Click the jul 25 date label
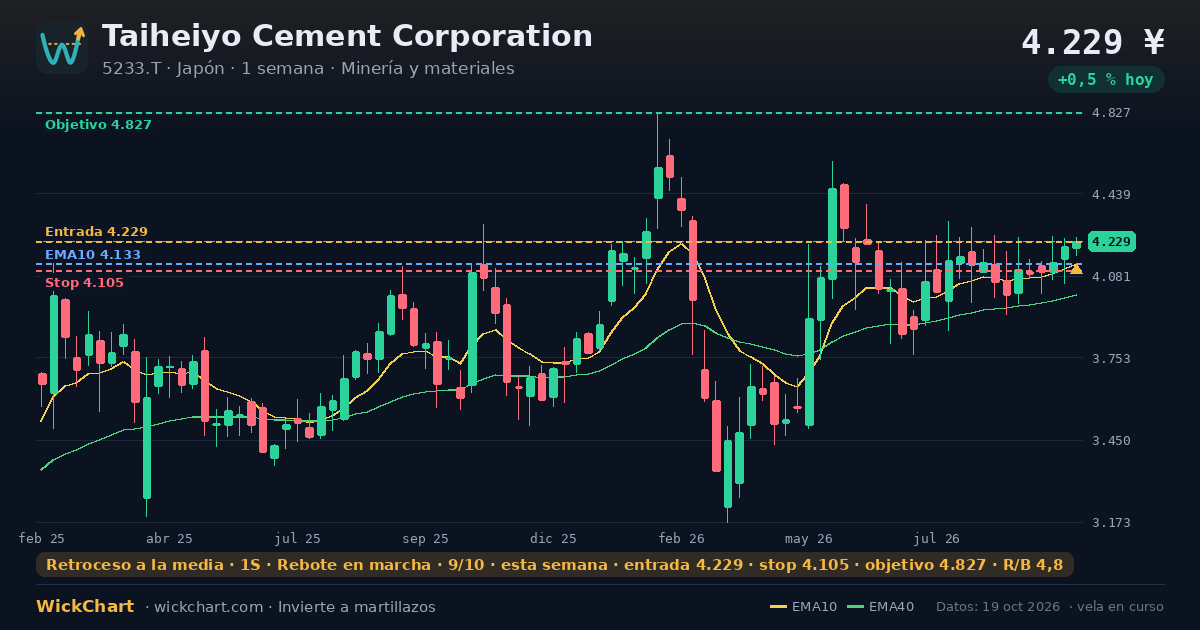 pyautogui.click(x=298, y=538)
